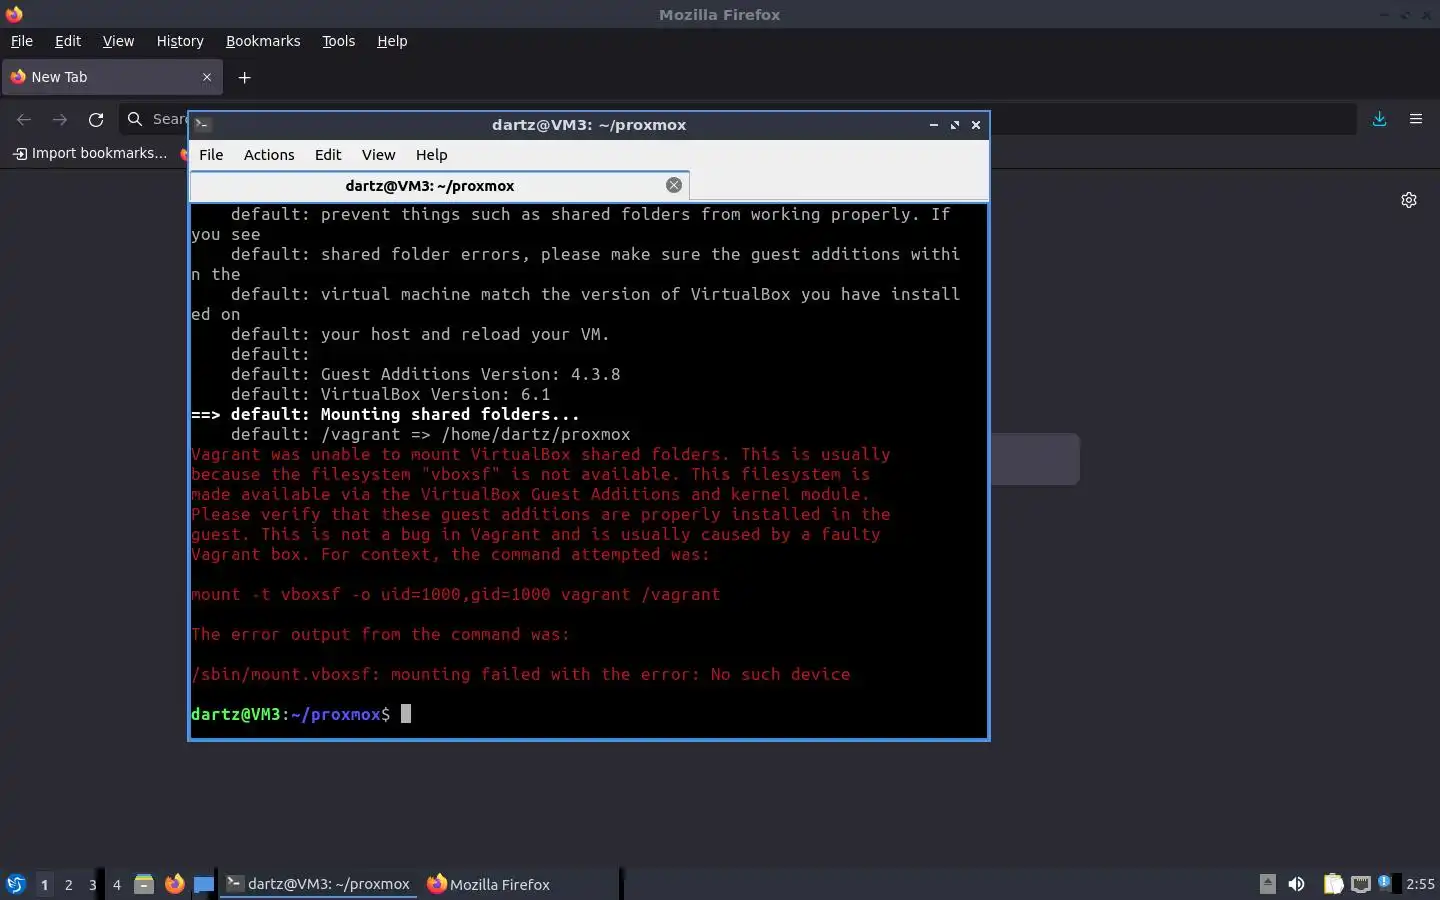Click the "/vagrant => /home/dartz/proxmox" line

pyautogui.click(x=430, y=434)
